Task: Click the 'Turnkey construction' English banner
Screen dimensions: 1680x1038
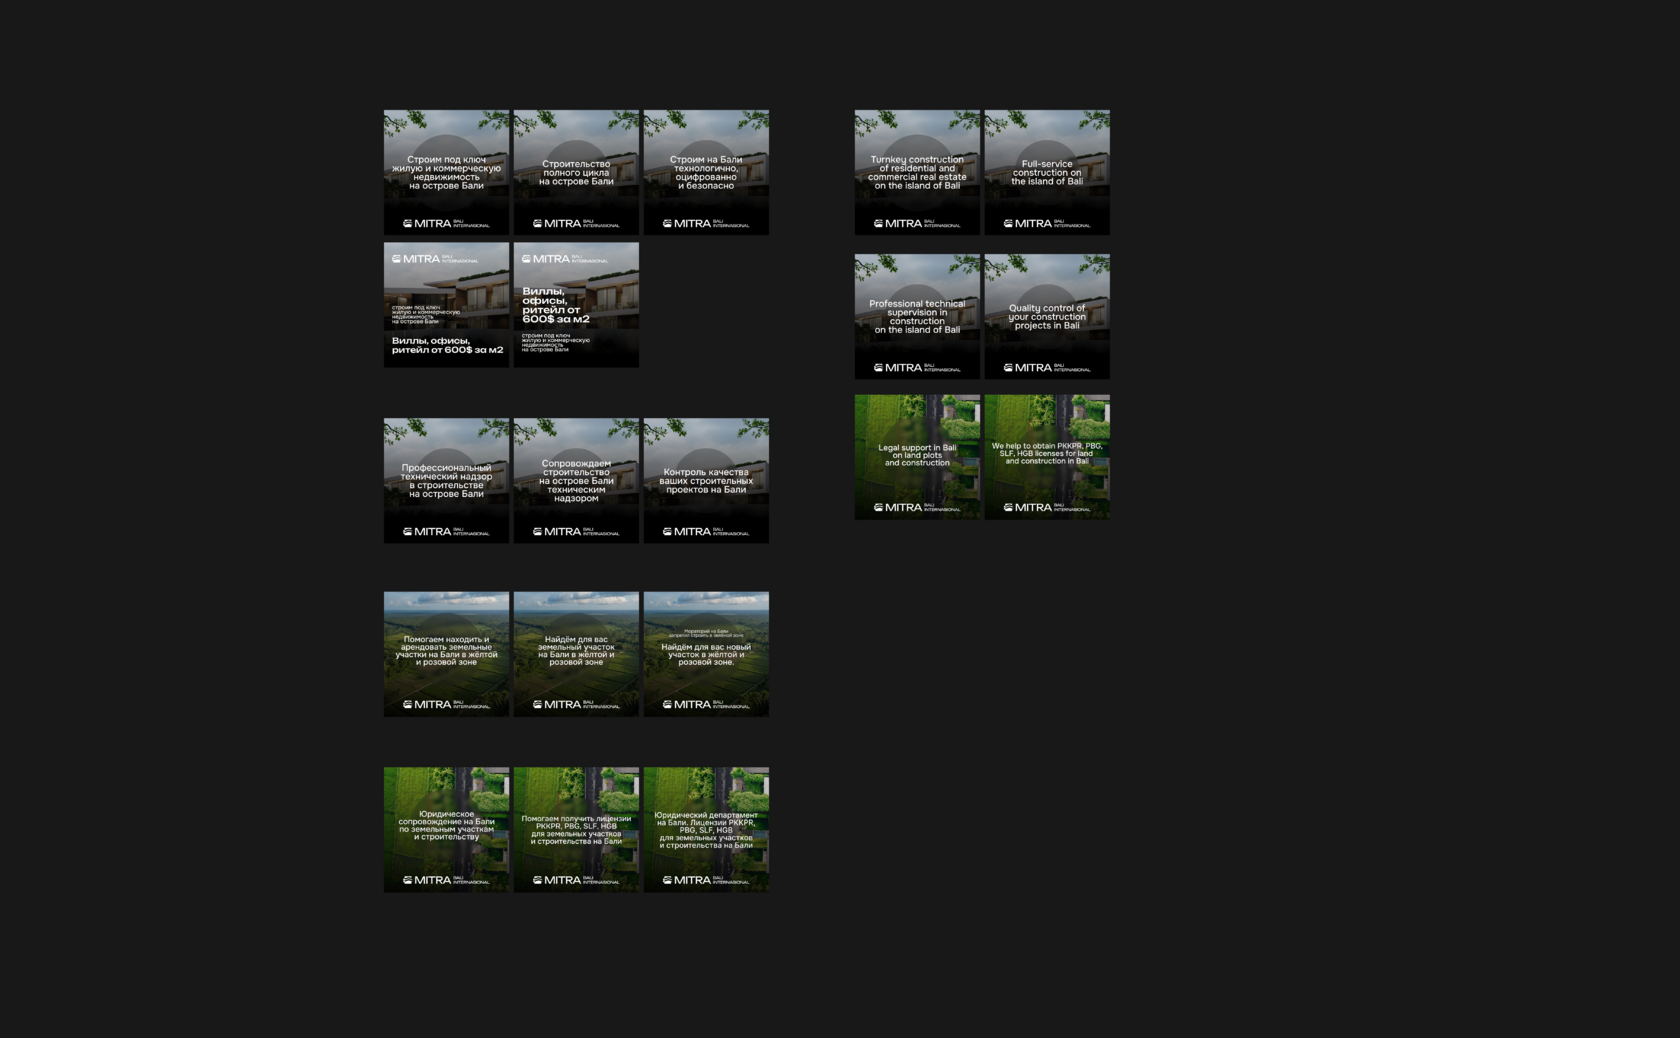Action: point(917,173)
